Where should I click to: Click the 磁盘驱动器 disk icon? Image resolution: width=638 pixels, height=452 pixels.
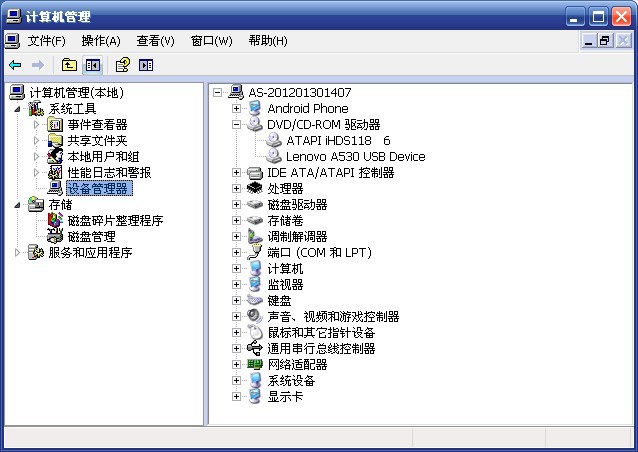(x=255, y=204)
